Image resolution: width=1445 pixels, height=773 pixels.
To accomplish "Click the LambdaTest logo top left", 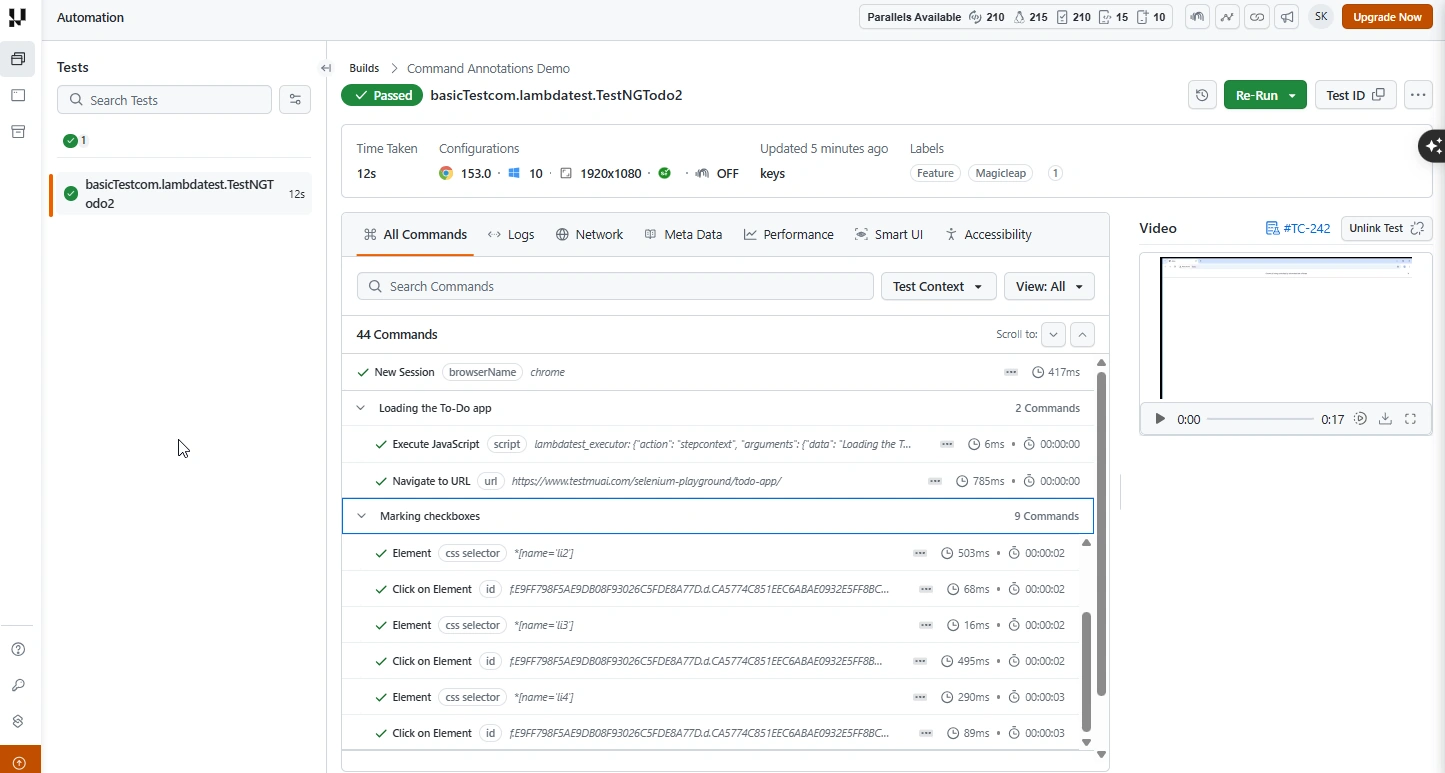I will [x=17, y=17].
